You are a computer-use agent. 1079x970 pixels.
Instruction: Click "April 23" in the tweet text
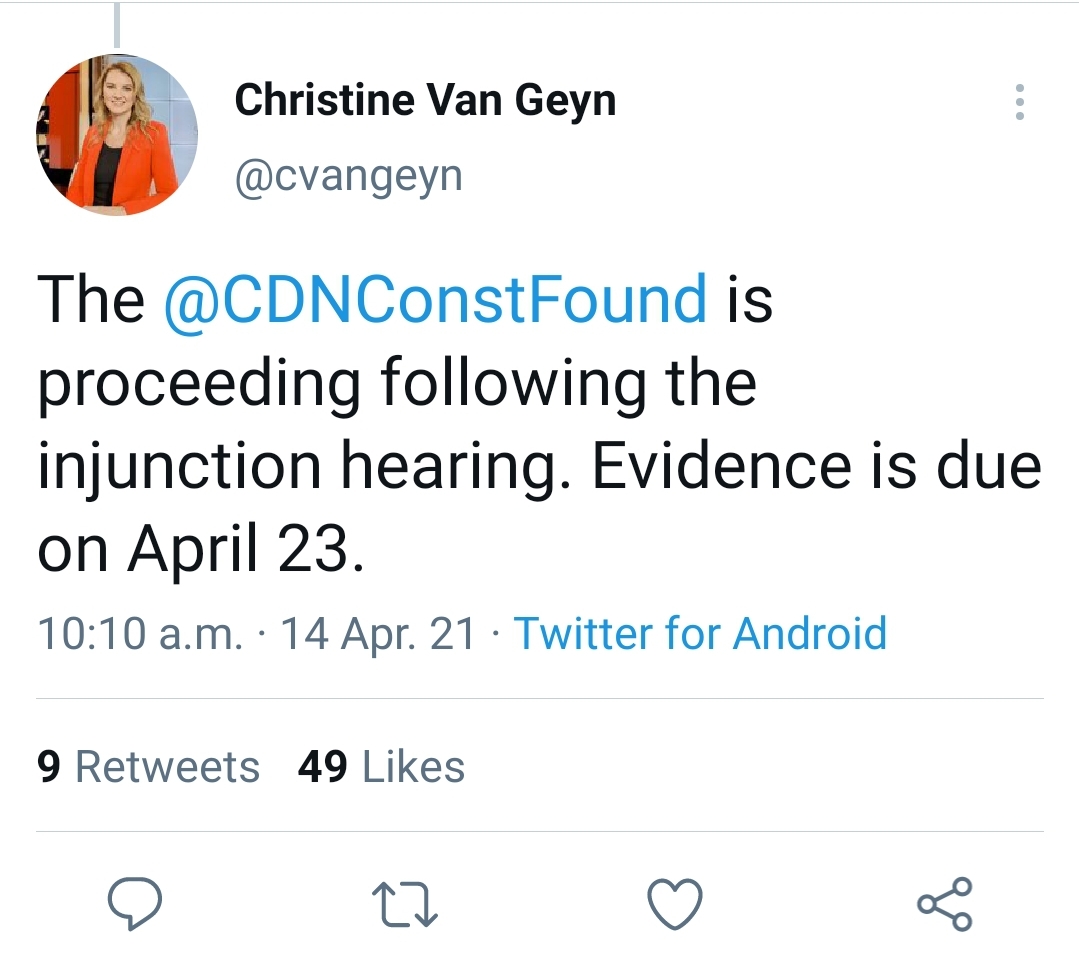click(239, 550)
